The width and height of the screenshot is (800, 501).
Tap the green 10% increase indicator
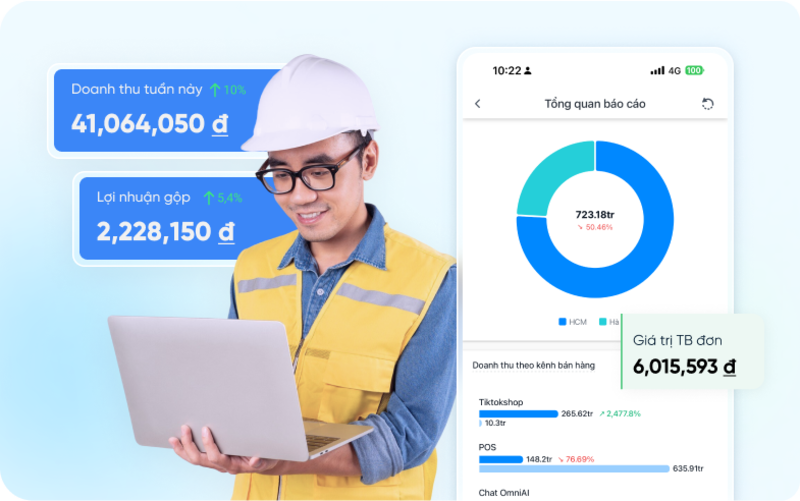(228, 90)
